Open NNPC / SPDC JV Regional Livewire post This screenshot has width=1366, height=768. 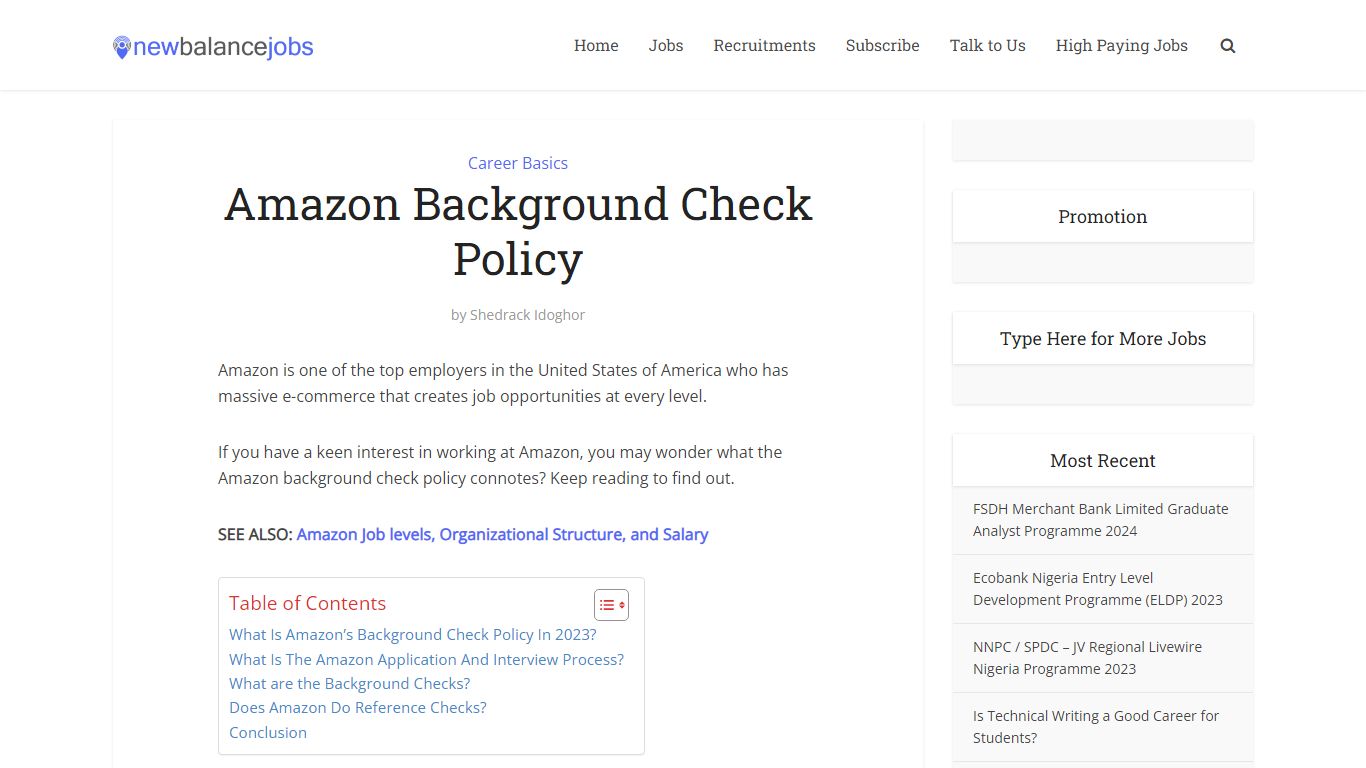pyautogui.click(x=1087, y=658)
